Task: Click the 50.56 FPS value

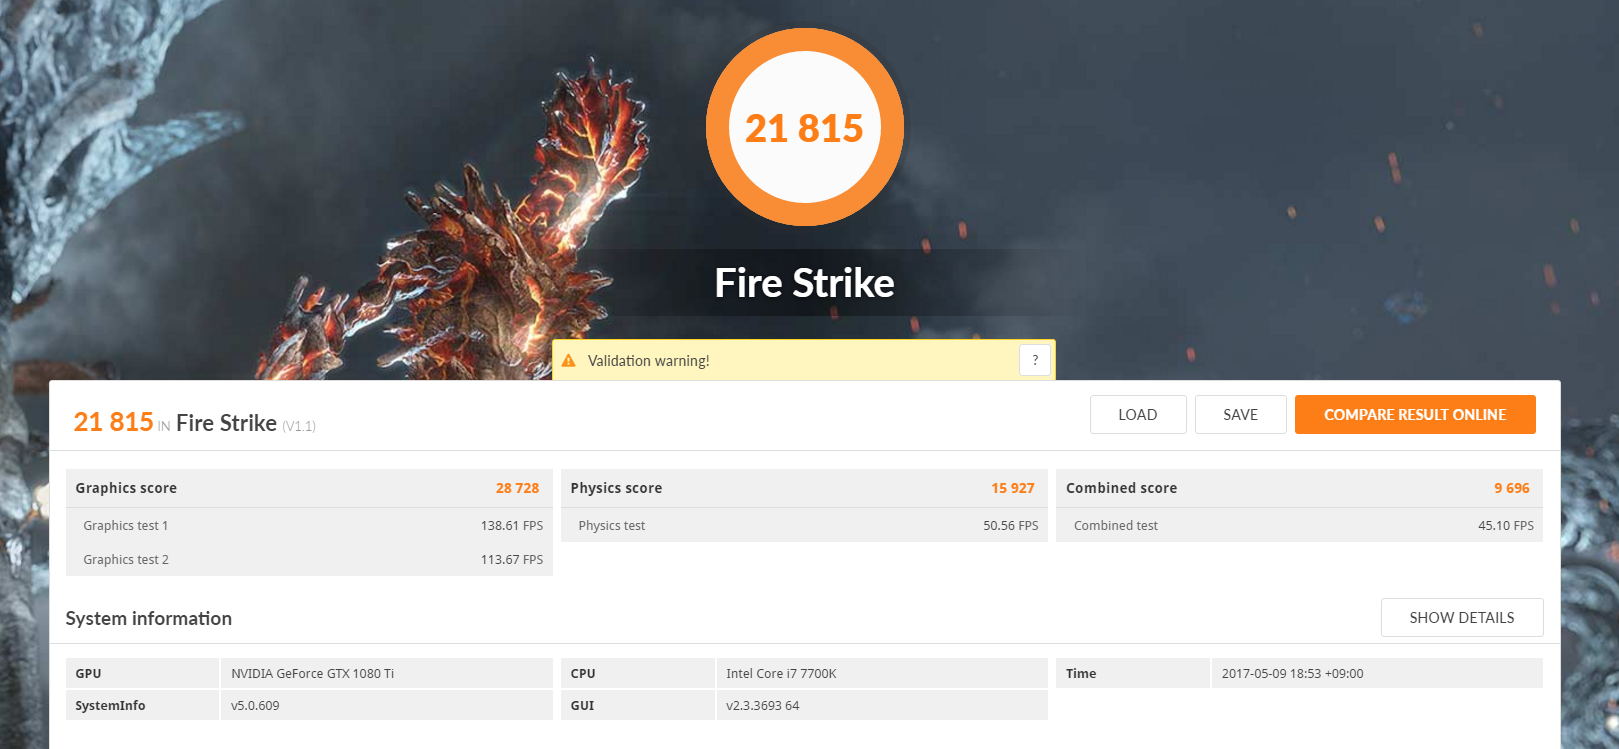Action: point(1011,526)
